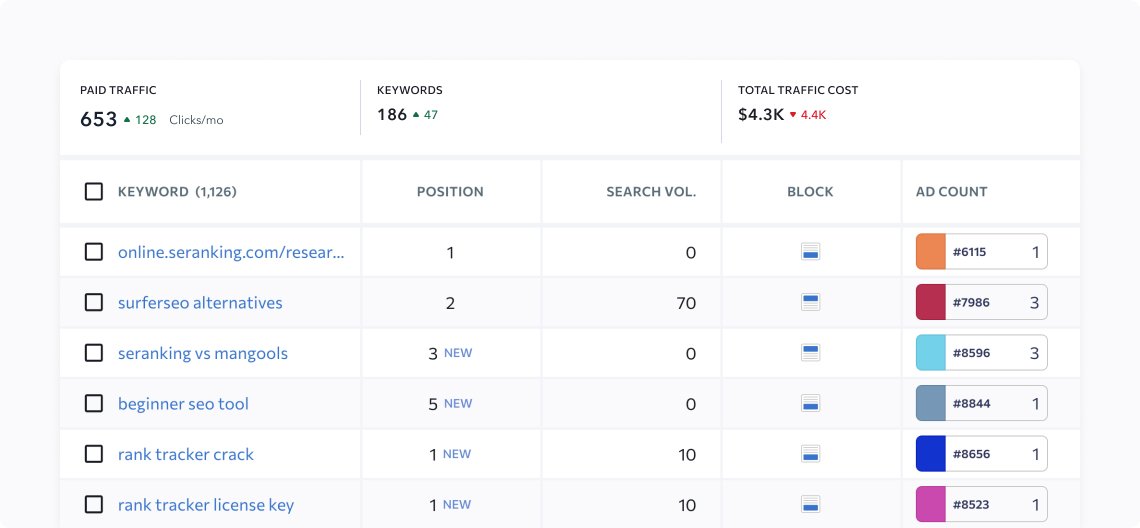Check the online.seranking.com keyword row checkbox
The height and width of the screenshot is (528, 1140).
pyautogui.click(x=94, y=252)
